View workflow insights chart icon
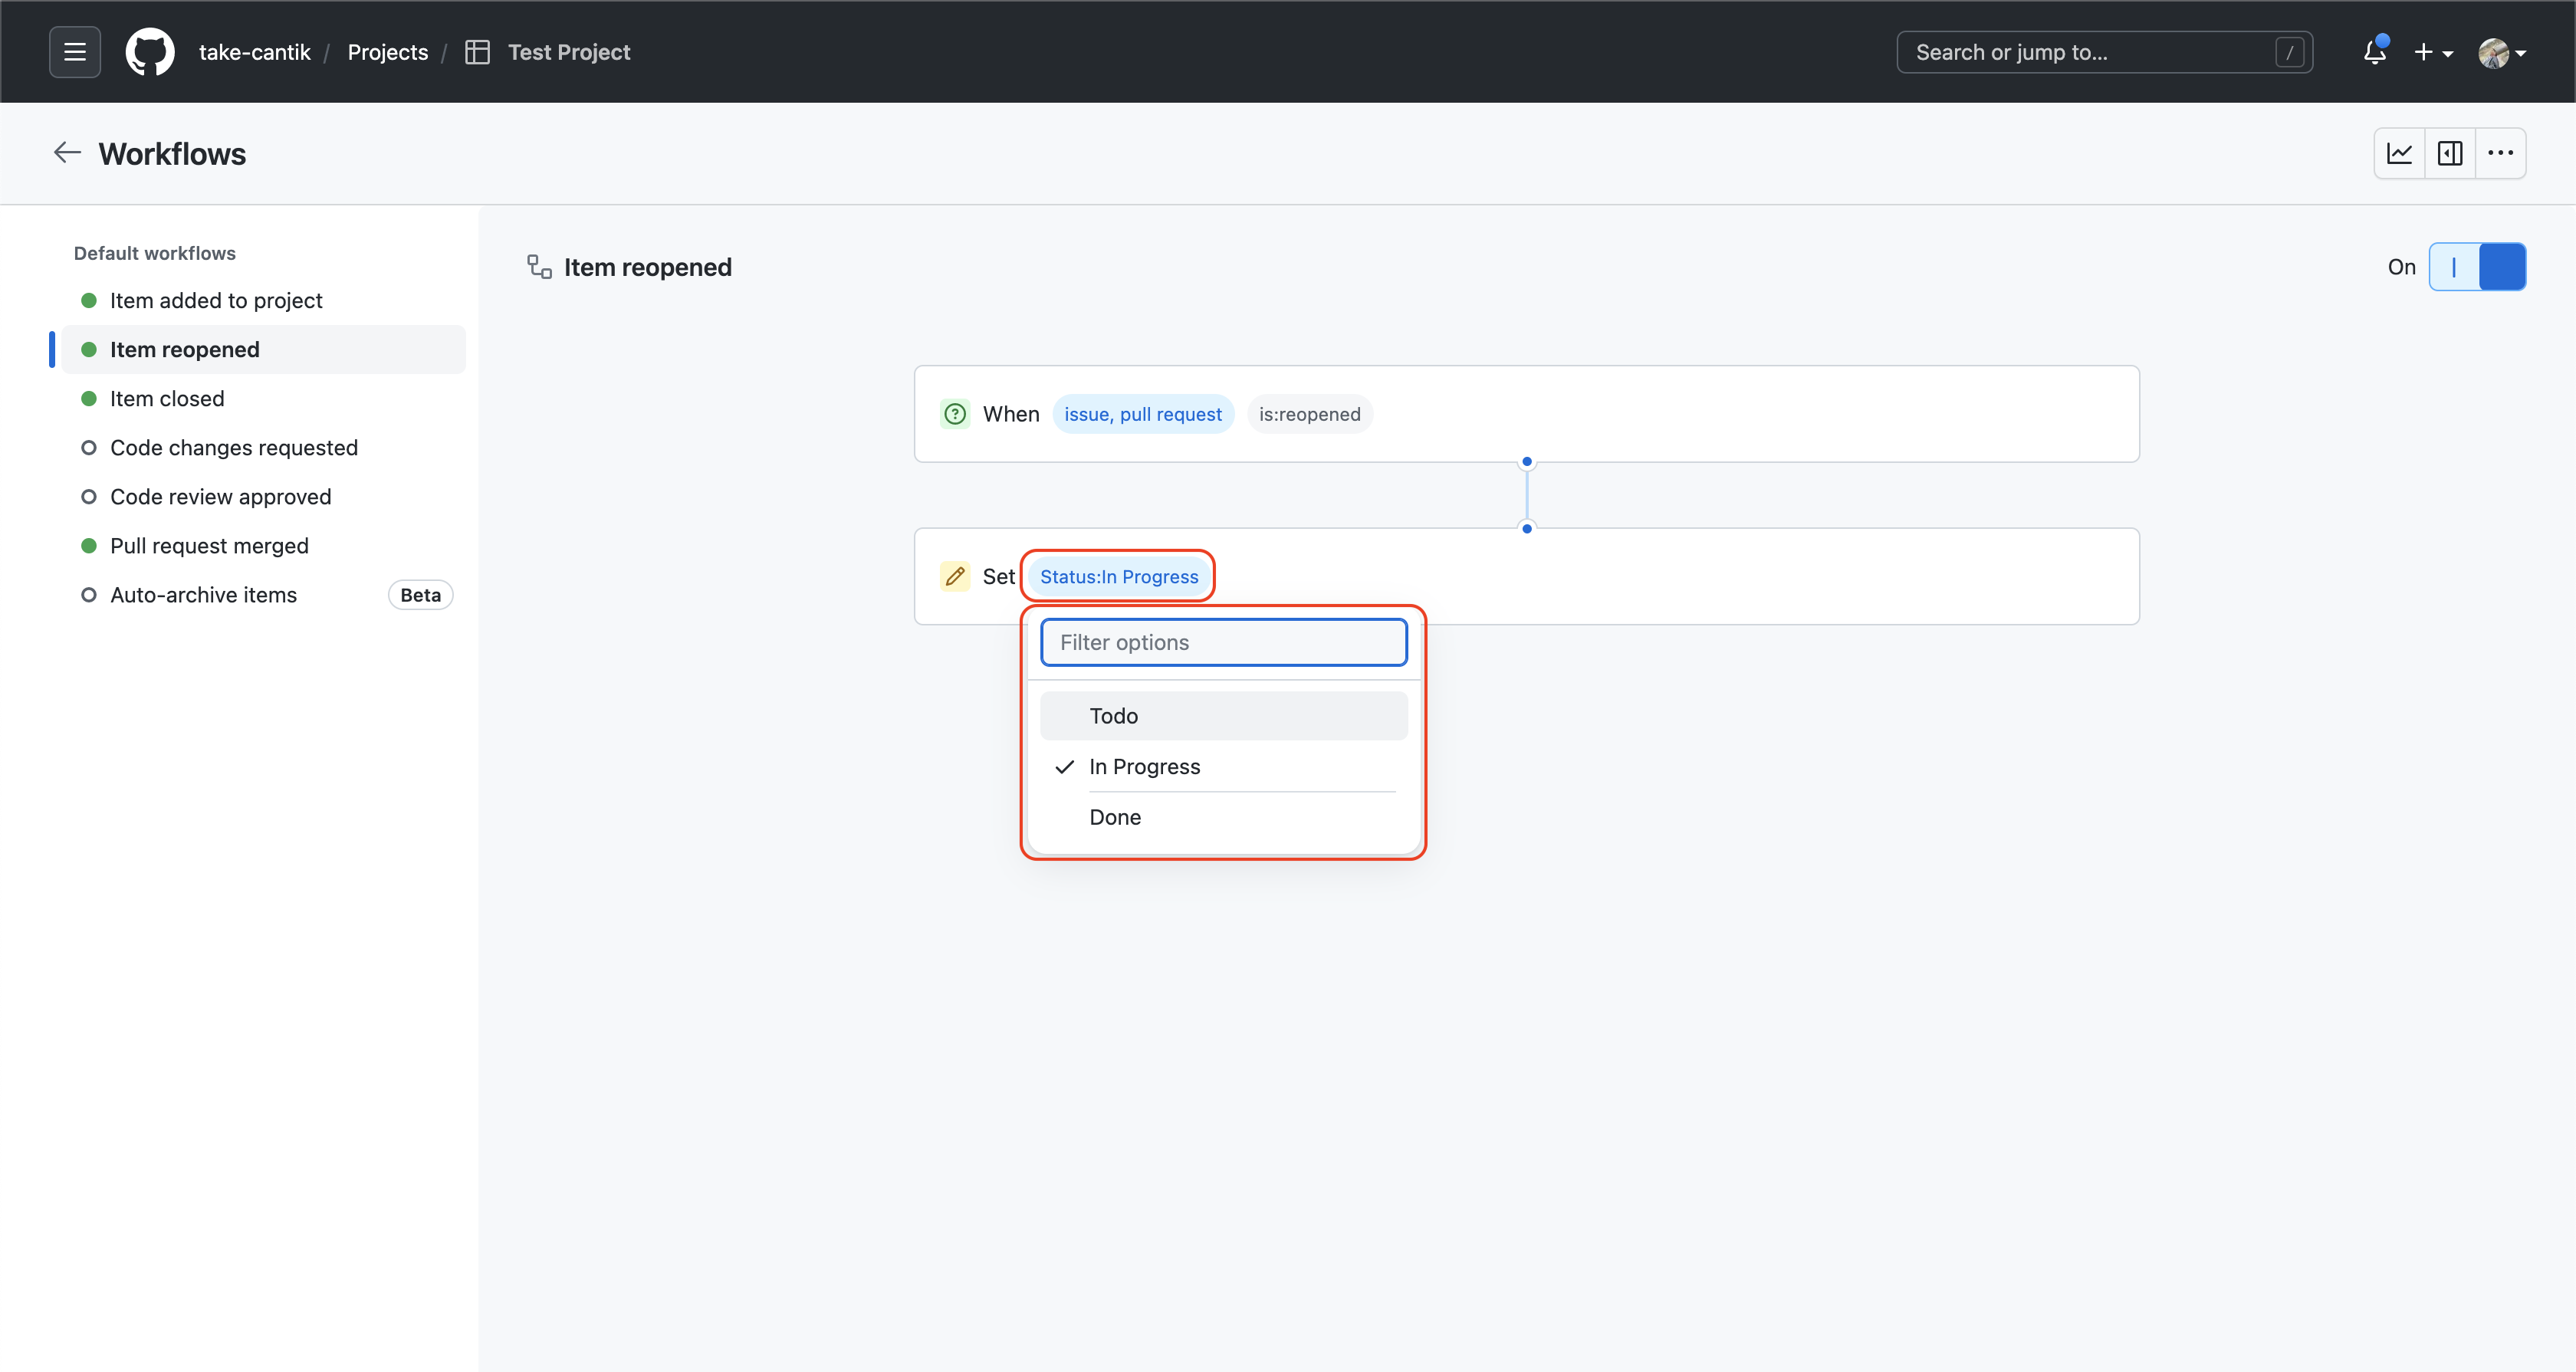 tap(2400, 153)
